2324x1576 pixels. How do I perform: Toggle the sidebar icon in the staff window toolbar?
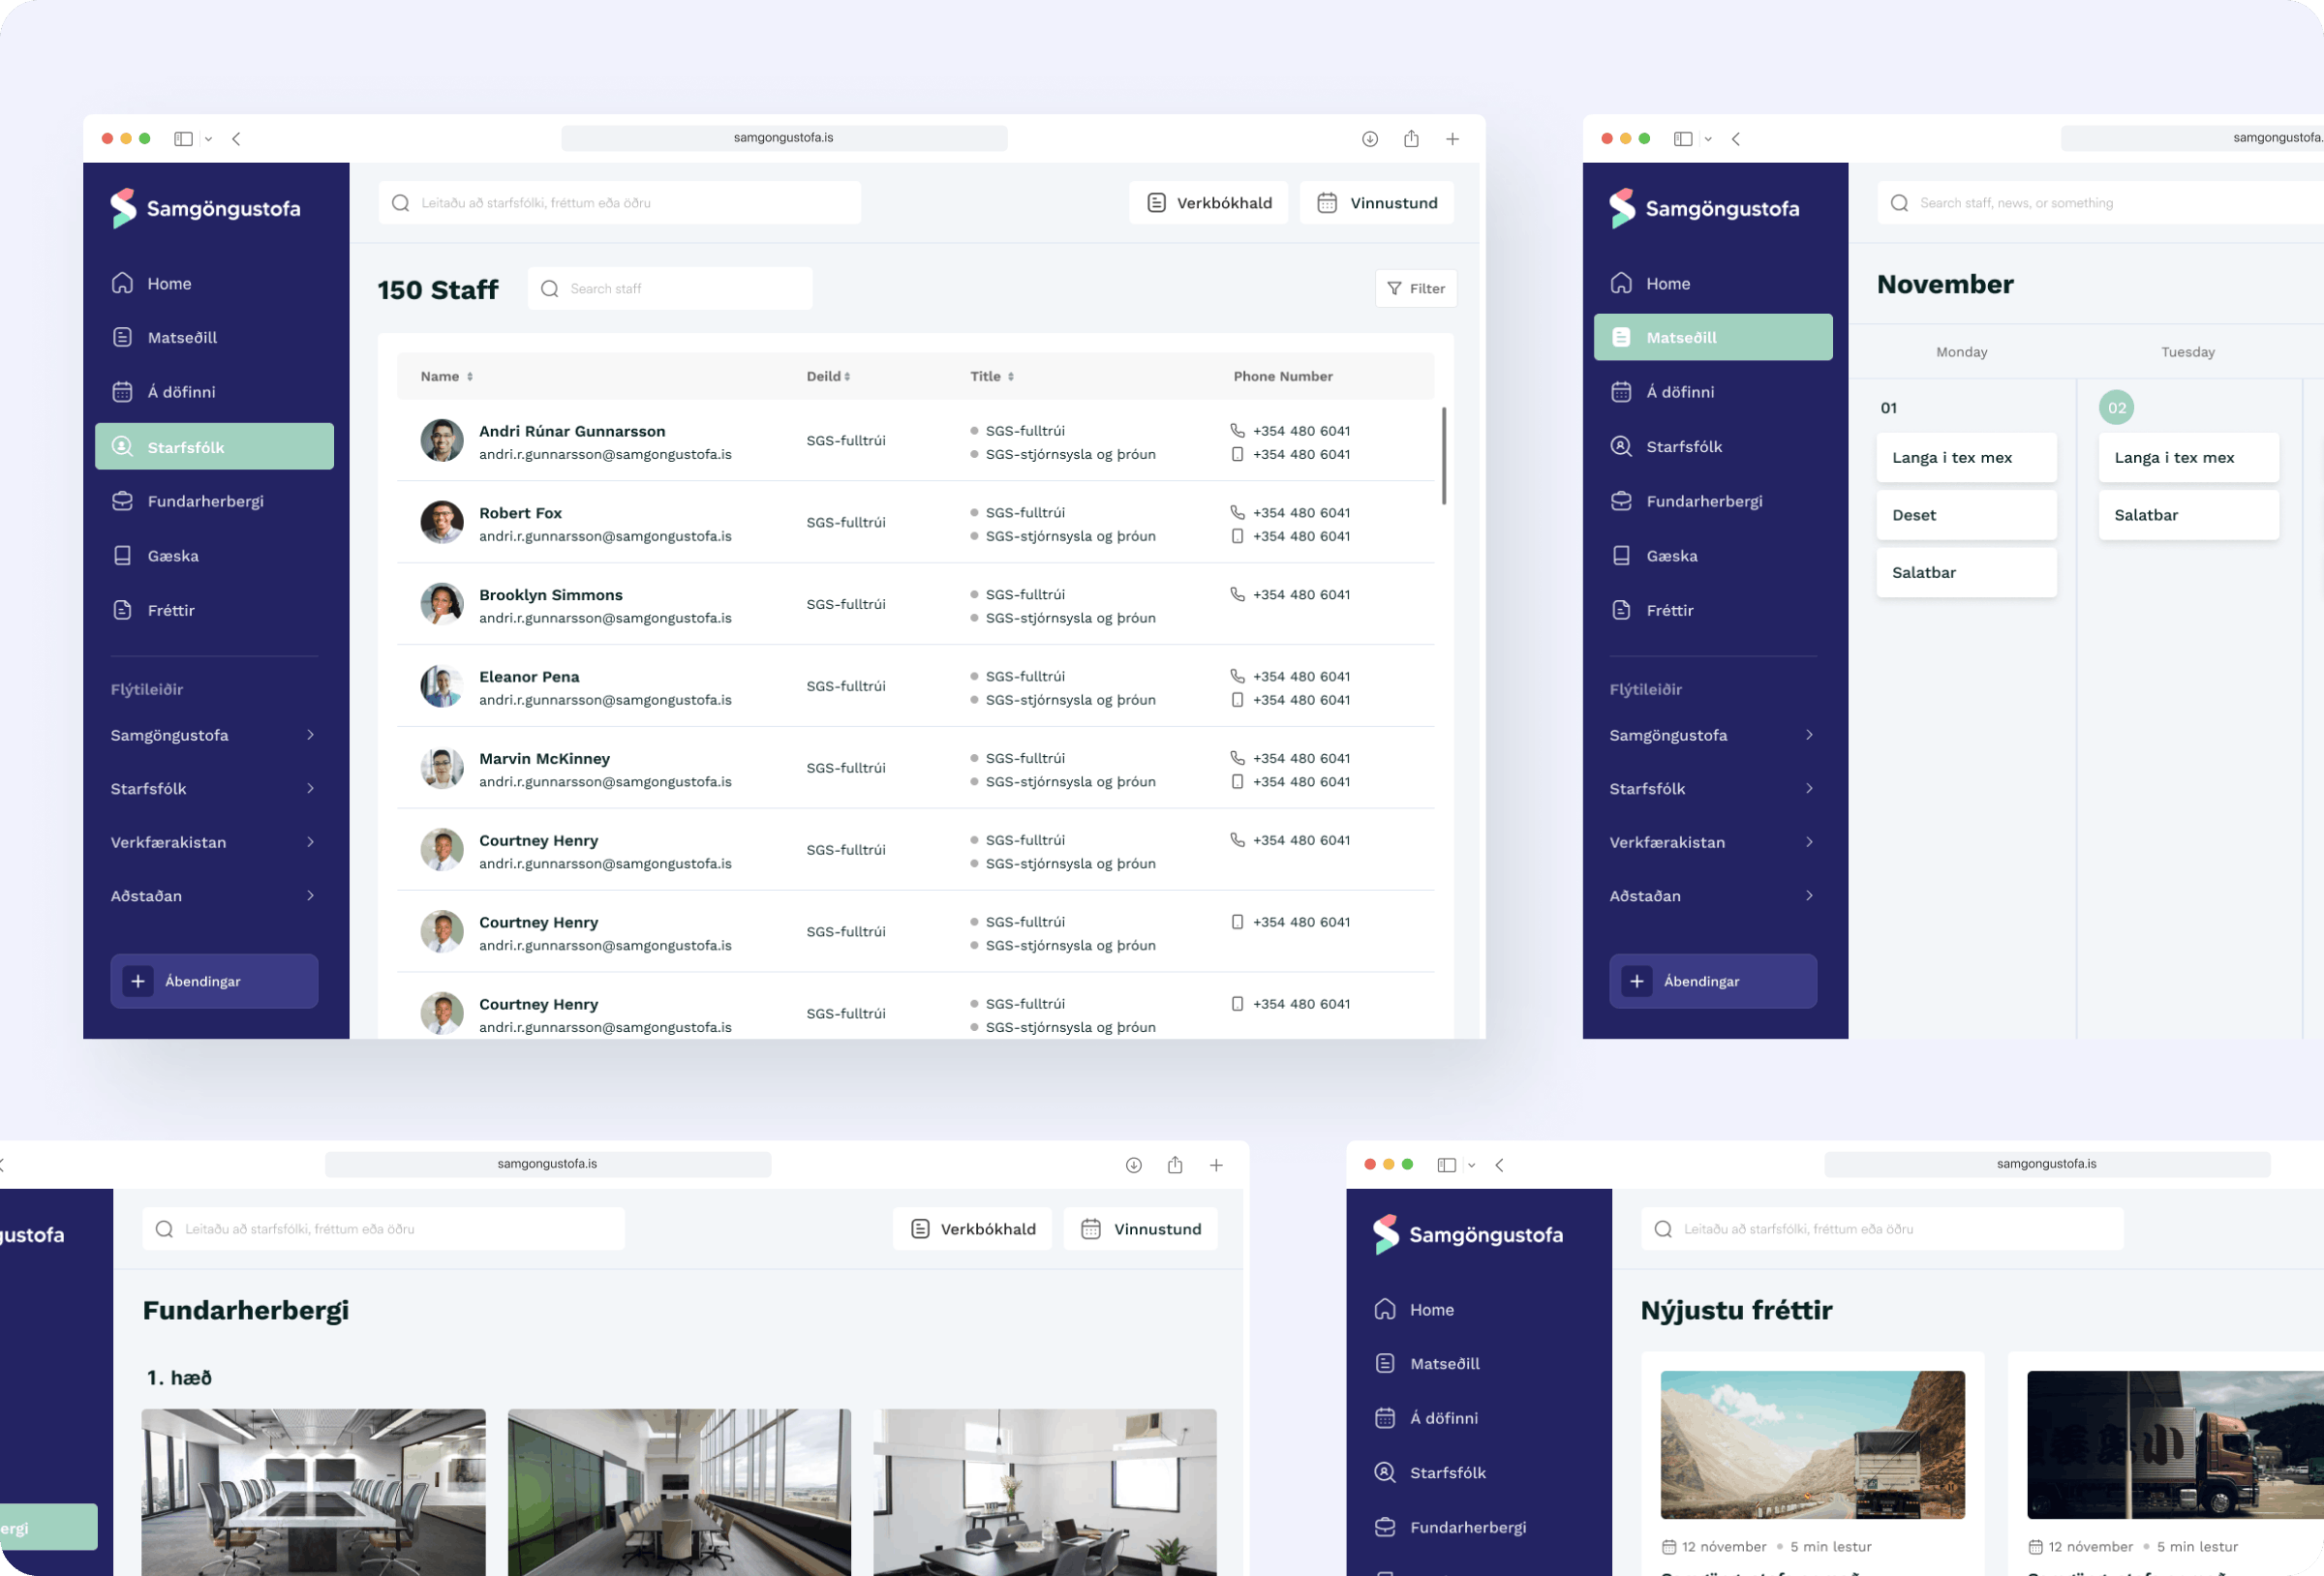coord(183,139)
